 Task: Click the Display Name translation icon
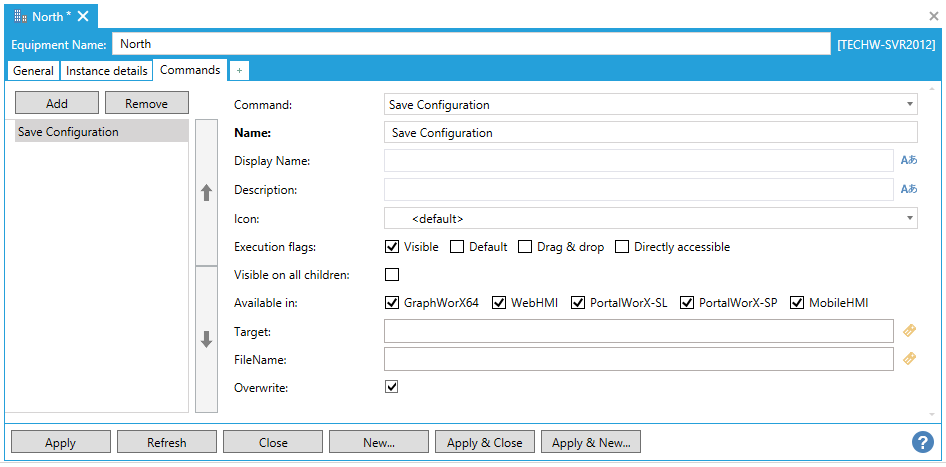(x=908, y=160)
